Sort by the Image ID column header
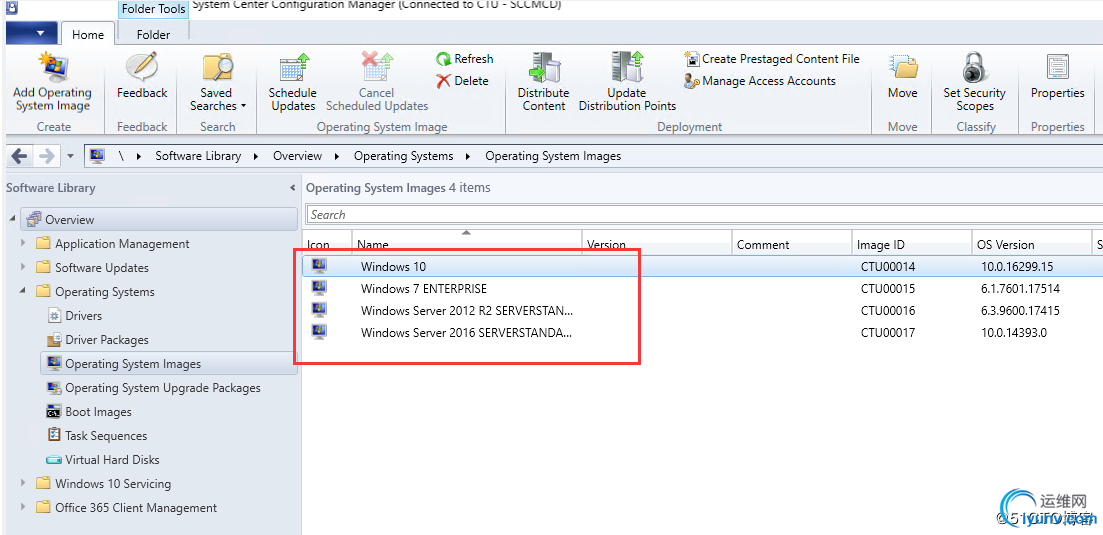This screenshot has width=1103, height=535. tap(912, 244)
